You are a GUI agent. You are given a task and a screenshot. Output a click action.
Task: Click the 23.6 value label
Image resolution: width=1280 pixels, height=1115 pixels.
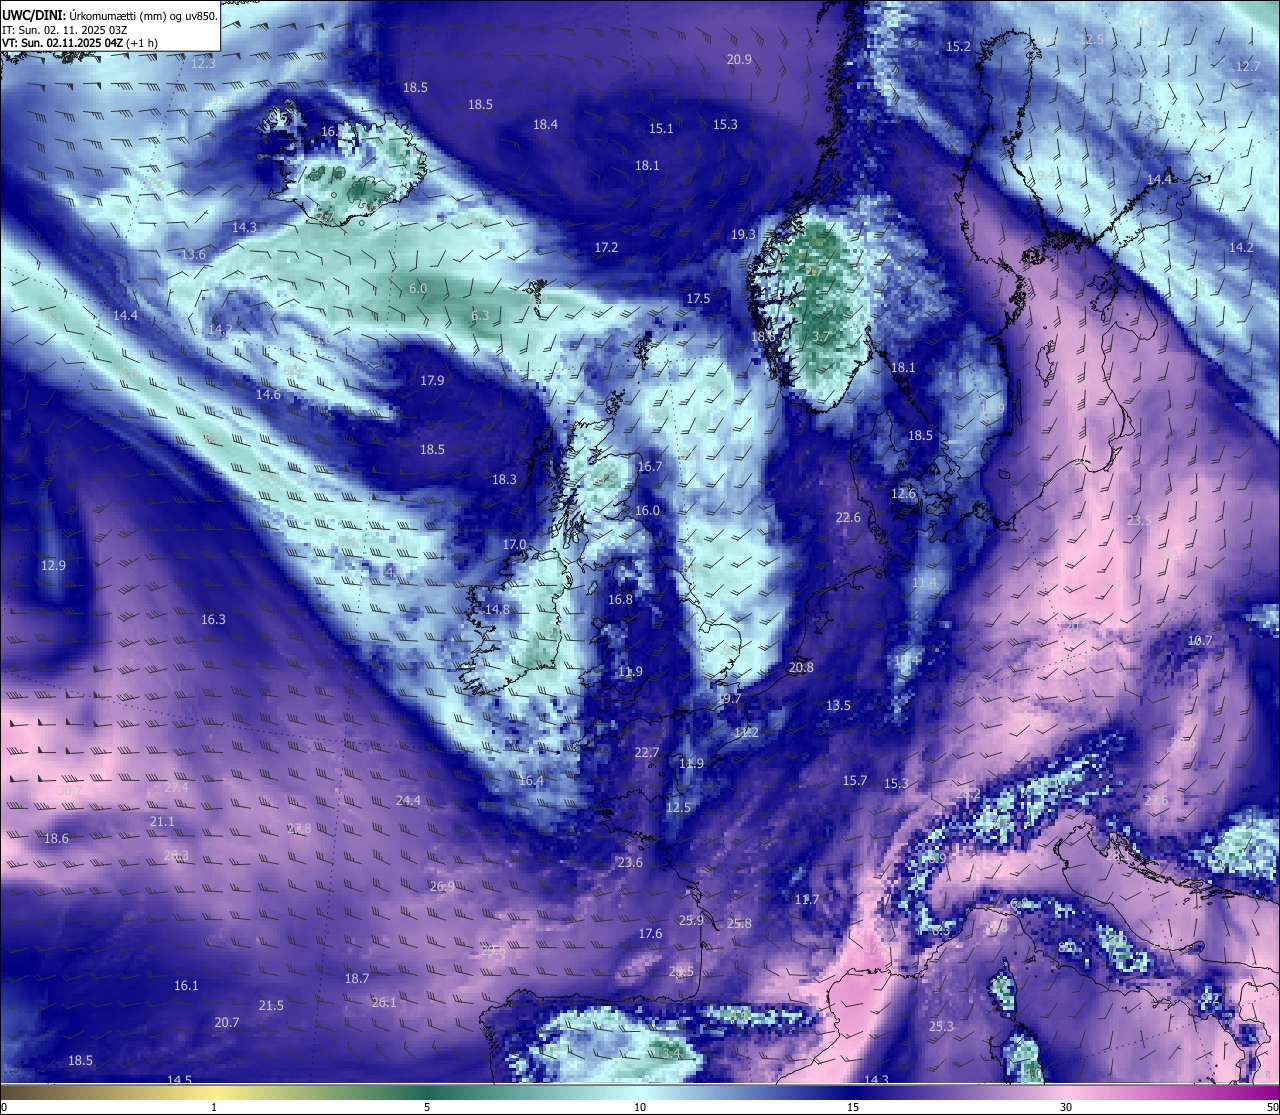[630, 863]
